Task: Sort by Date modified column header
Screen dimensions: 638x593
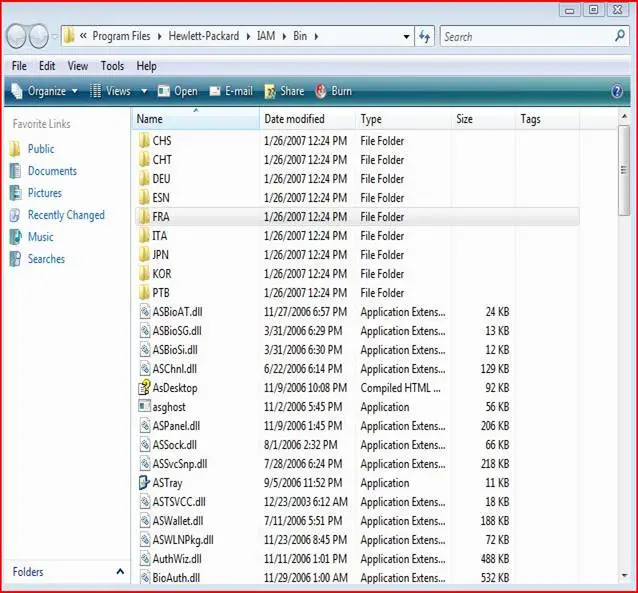Action: point(294,119)
